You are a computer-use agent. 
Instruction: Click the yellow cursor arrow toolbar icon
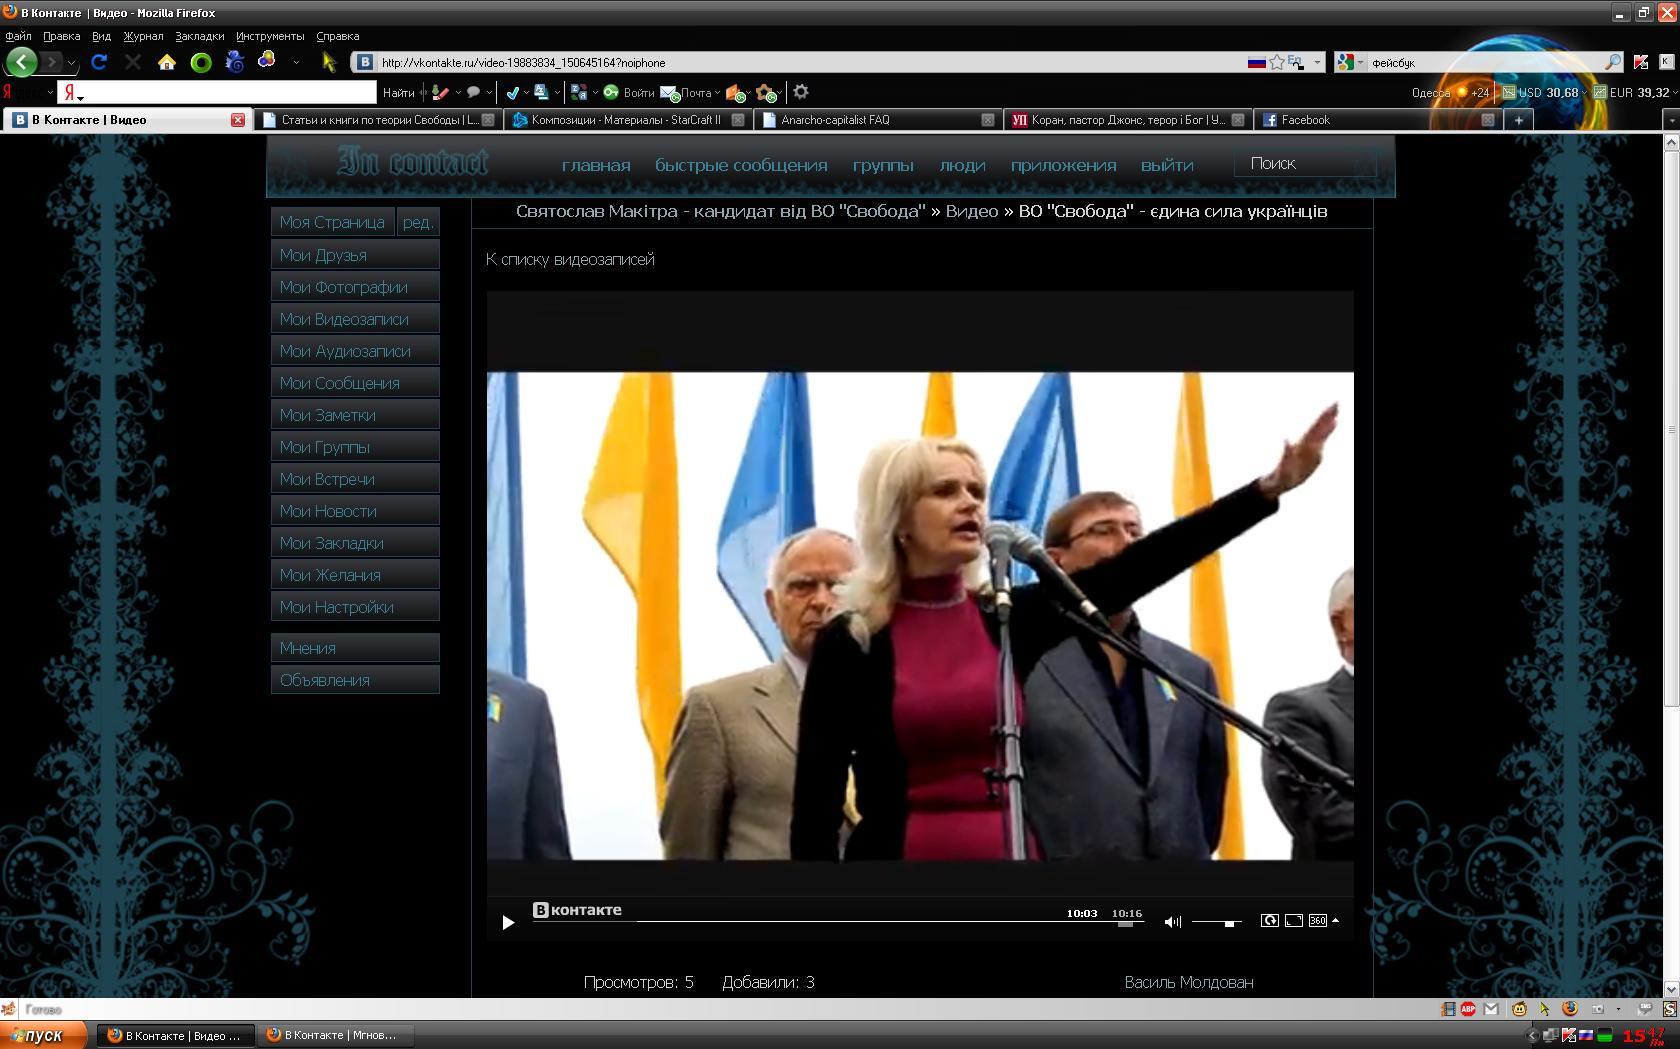point(329,62)
